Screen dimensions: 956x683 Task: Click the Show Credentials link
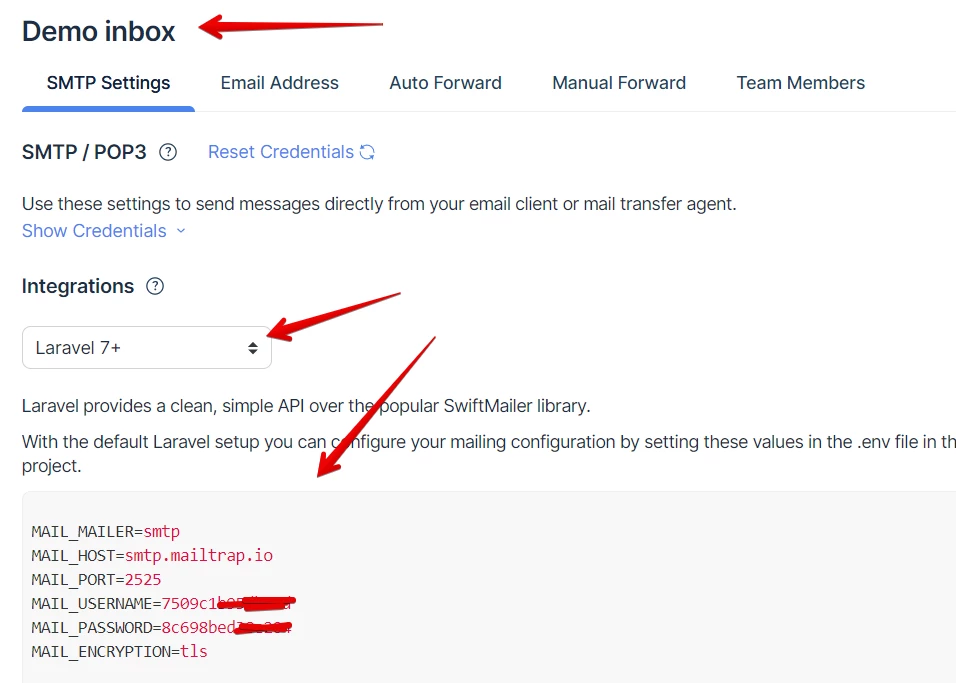tap(93, 231)
